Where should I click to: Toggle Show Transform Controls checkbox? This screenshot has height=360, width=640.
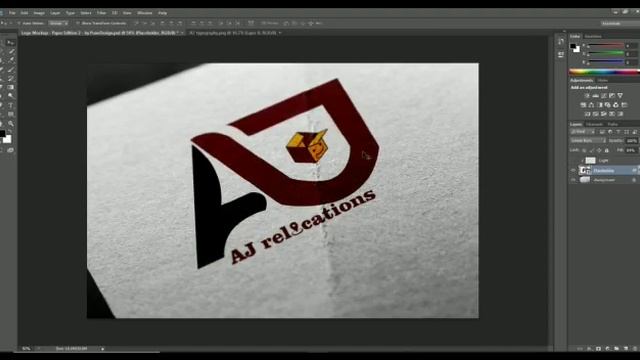coord(78,23)
